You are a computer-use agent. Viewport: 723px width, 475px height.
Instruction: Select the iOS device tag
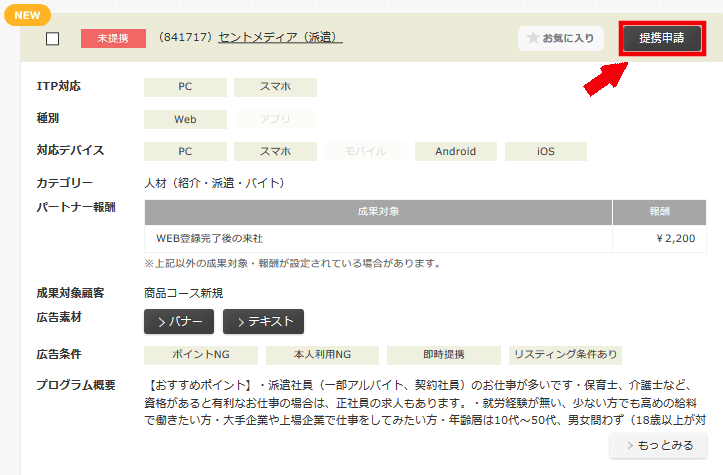pos(546,152)
